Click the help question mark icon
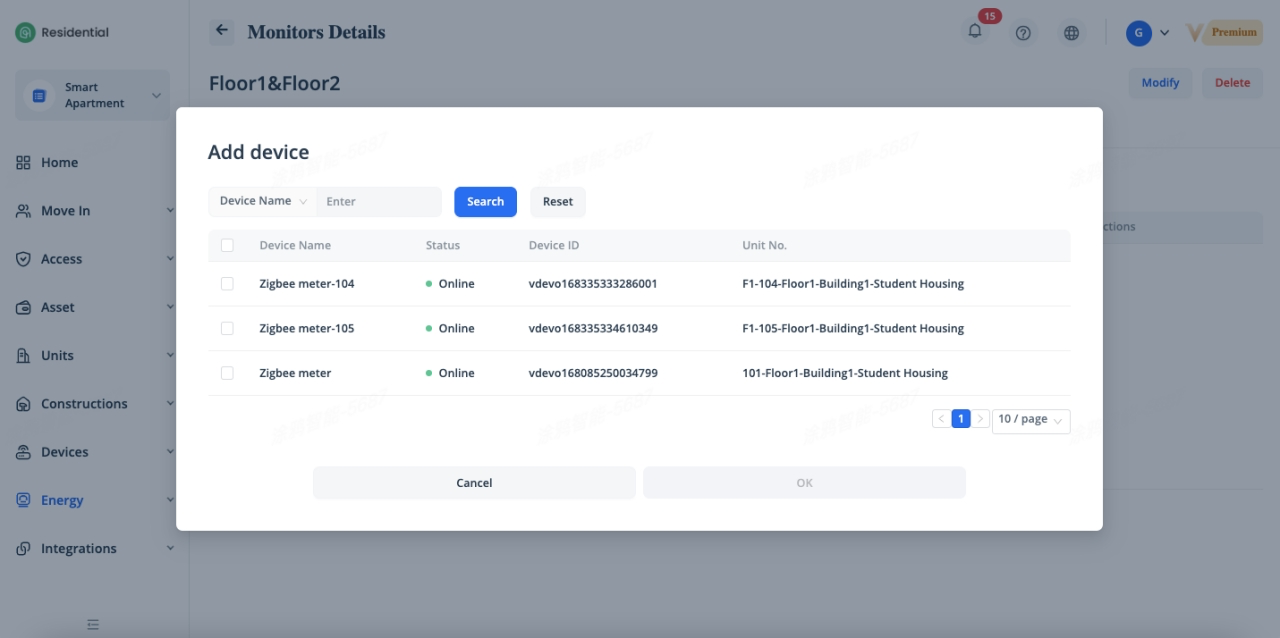Viewport: 1280px width, 638px height. [1023, 32]
